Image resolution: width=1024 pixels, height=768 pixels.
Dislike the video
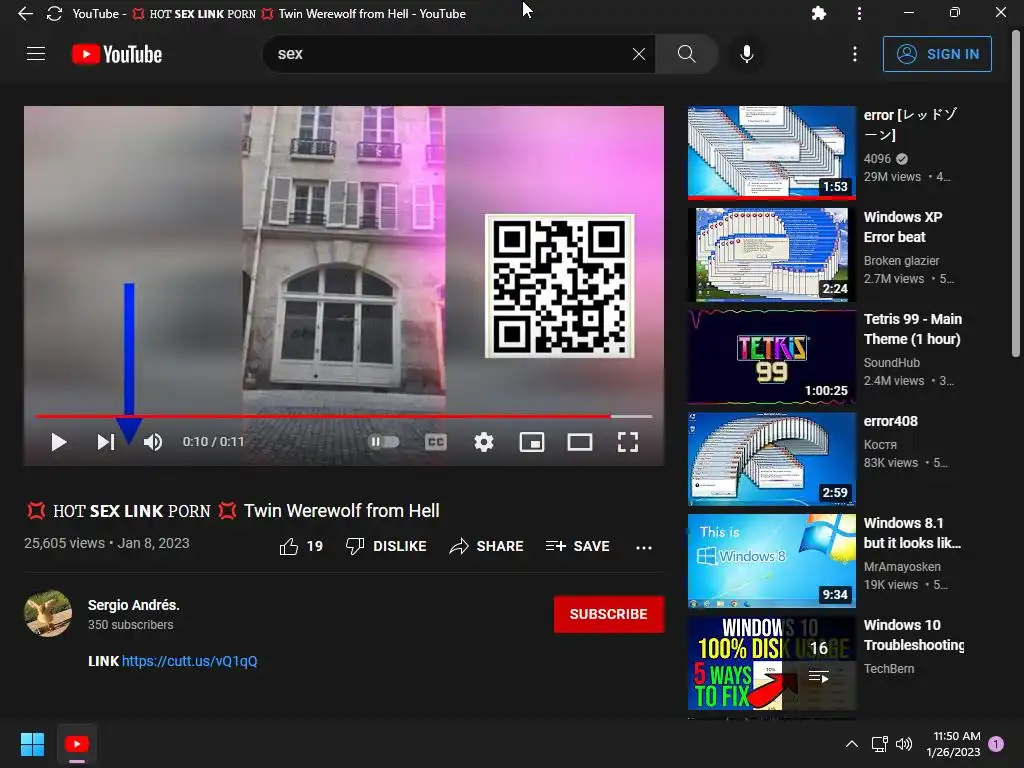[385, 546]
